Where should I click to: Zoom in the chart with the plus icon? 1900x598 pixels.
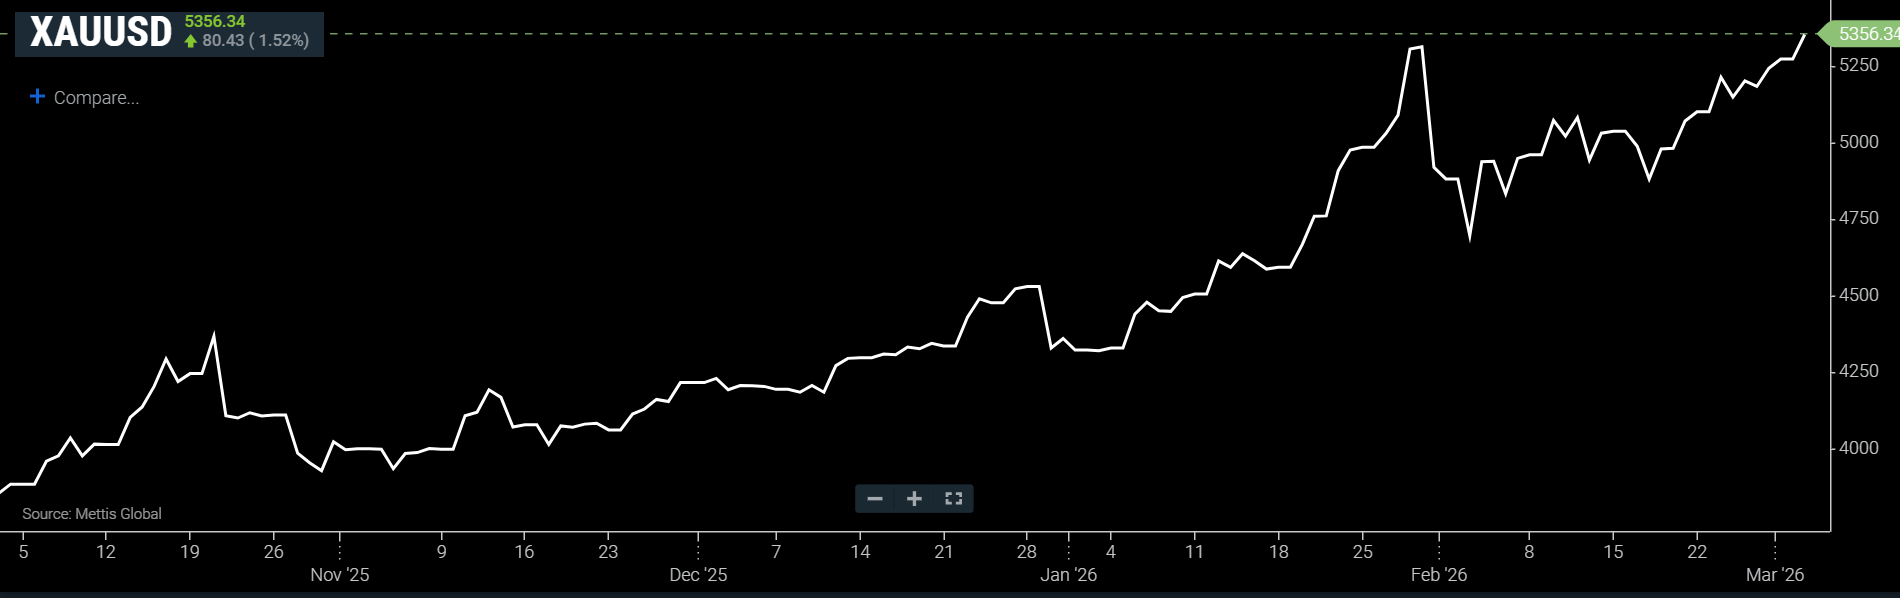pos(914,499)
